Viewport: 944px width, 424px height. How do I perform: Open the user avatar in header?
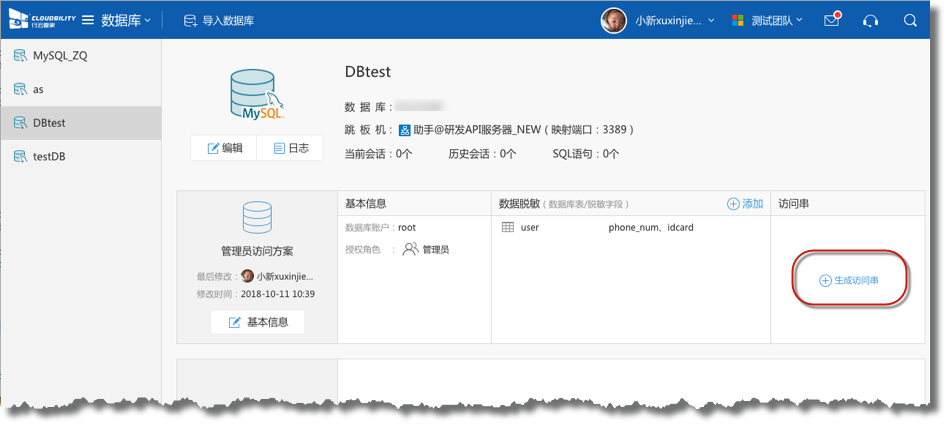[x=613, y=20]
